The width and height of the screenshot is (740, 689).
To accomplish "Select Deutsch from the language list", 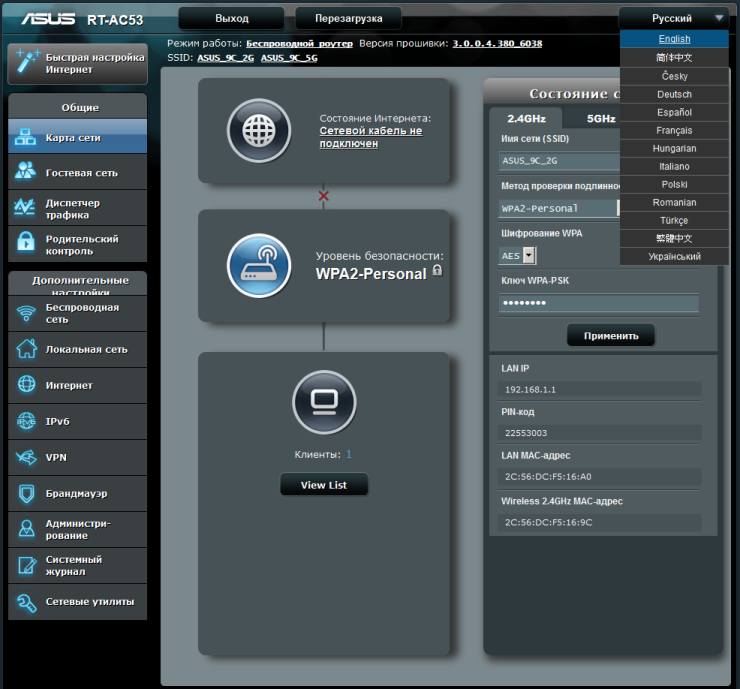I will [x=674, y=94].
